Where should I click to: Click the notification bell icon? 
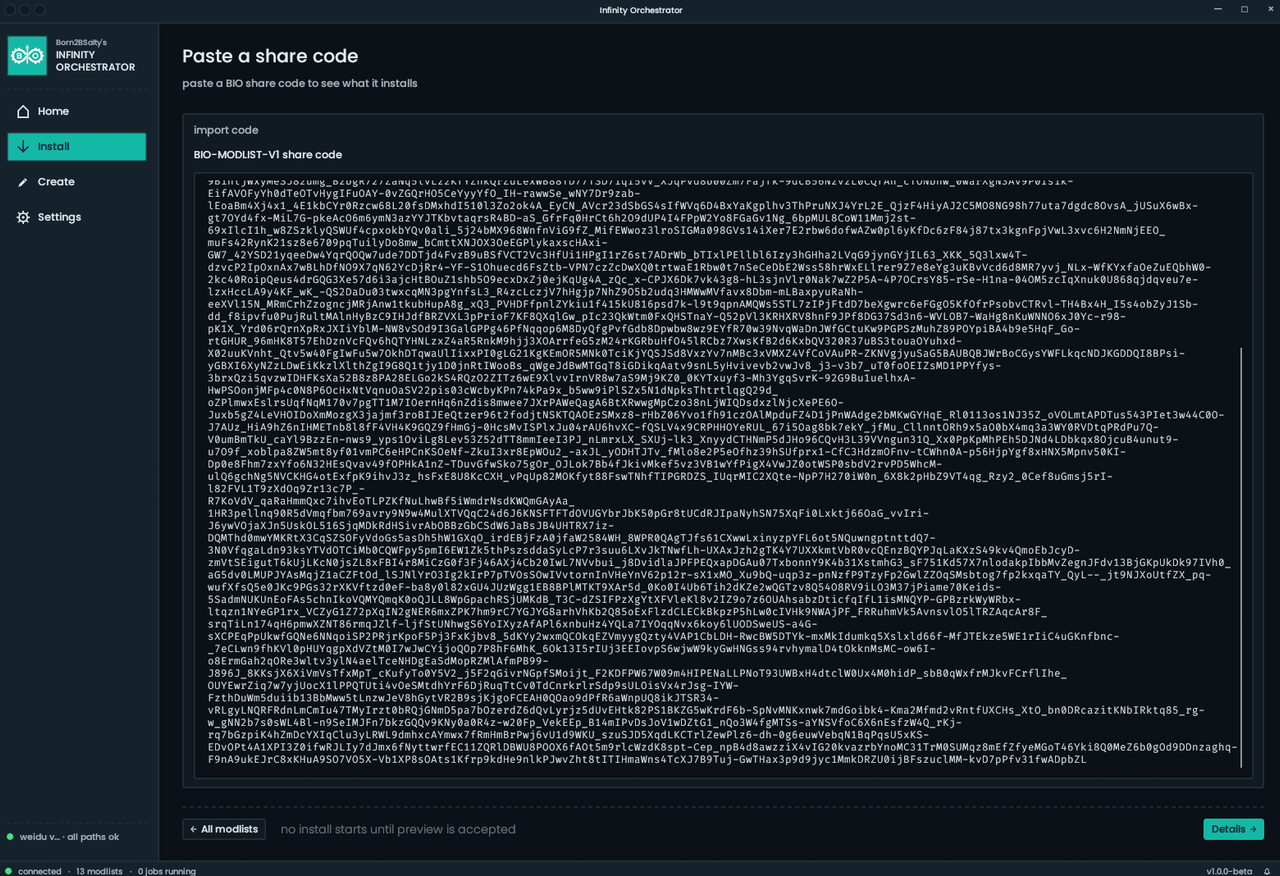(x=1267, y=871)
